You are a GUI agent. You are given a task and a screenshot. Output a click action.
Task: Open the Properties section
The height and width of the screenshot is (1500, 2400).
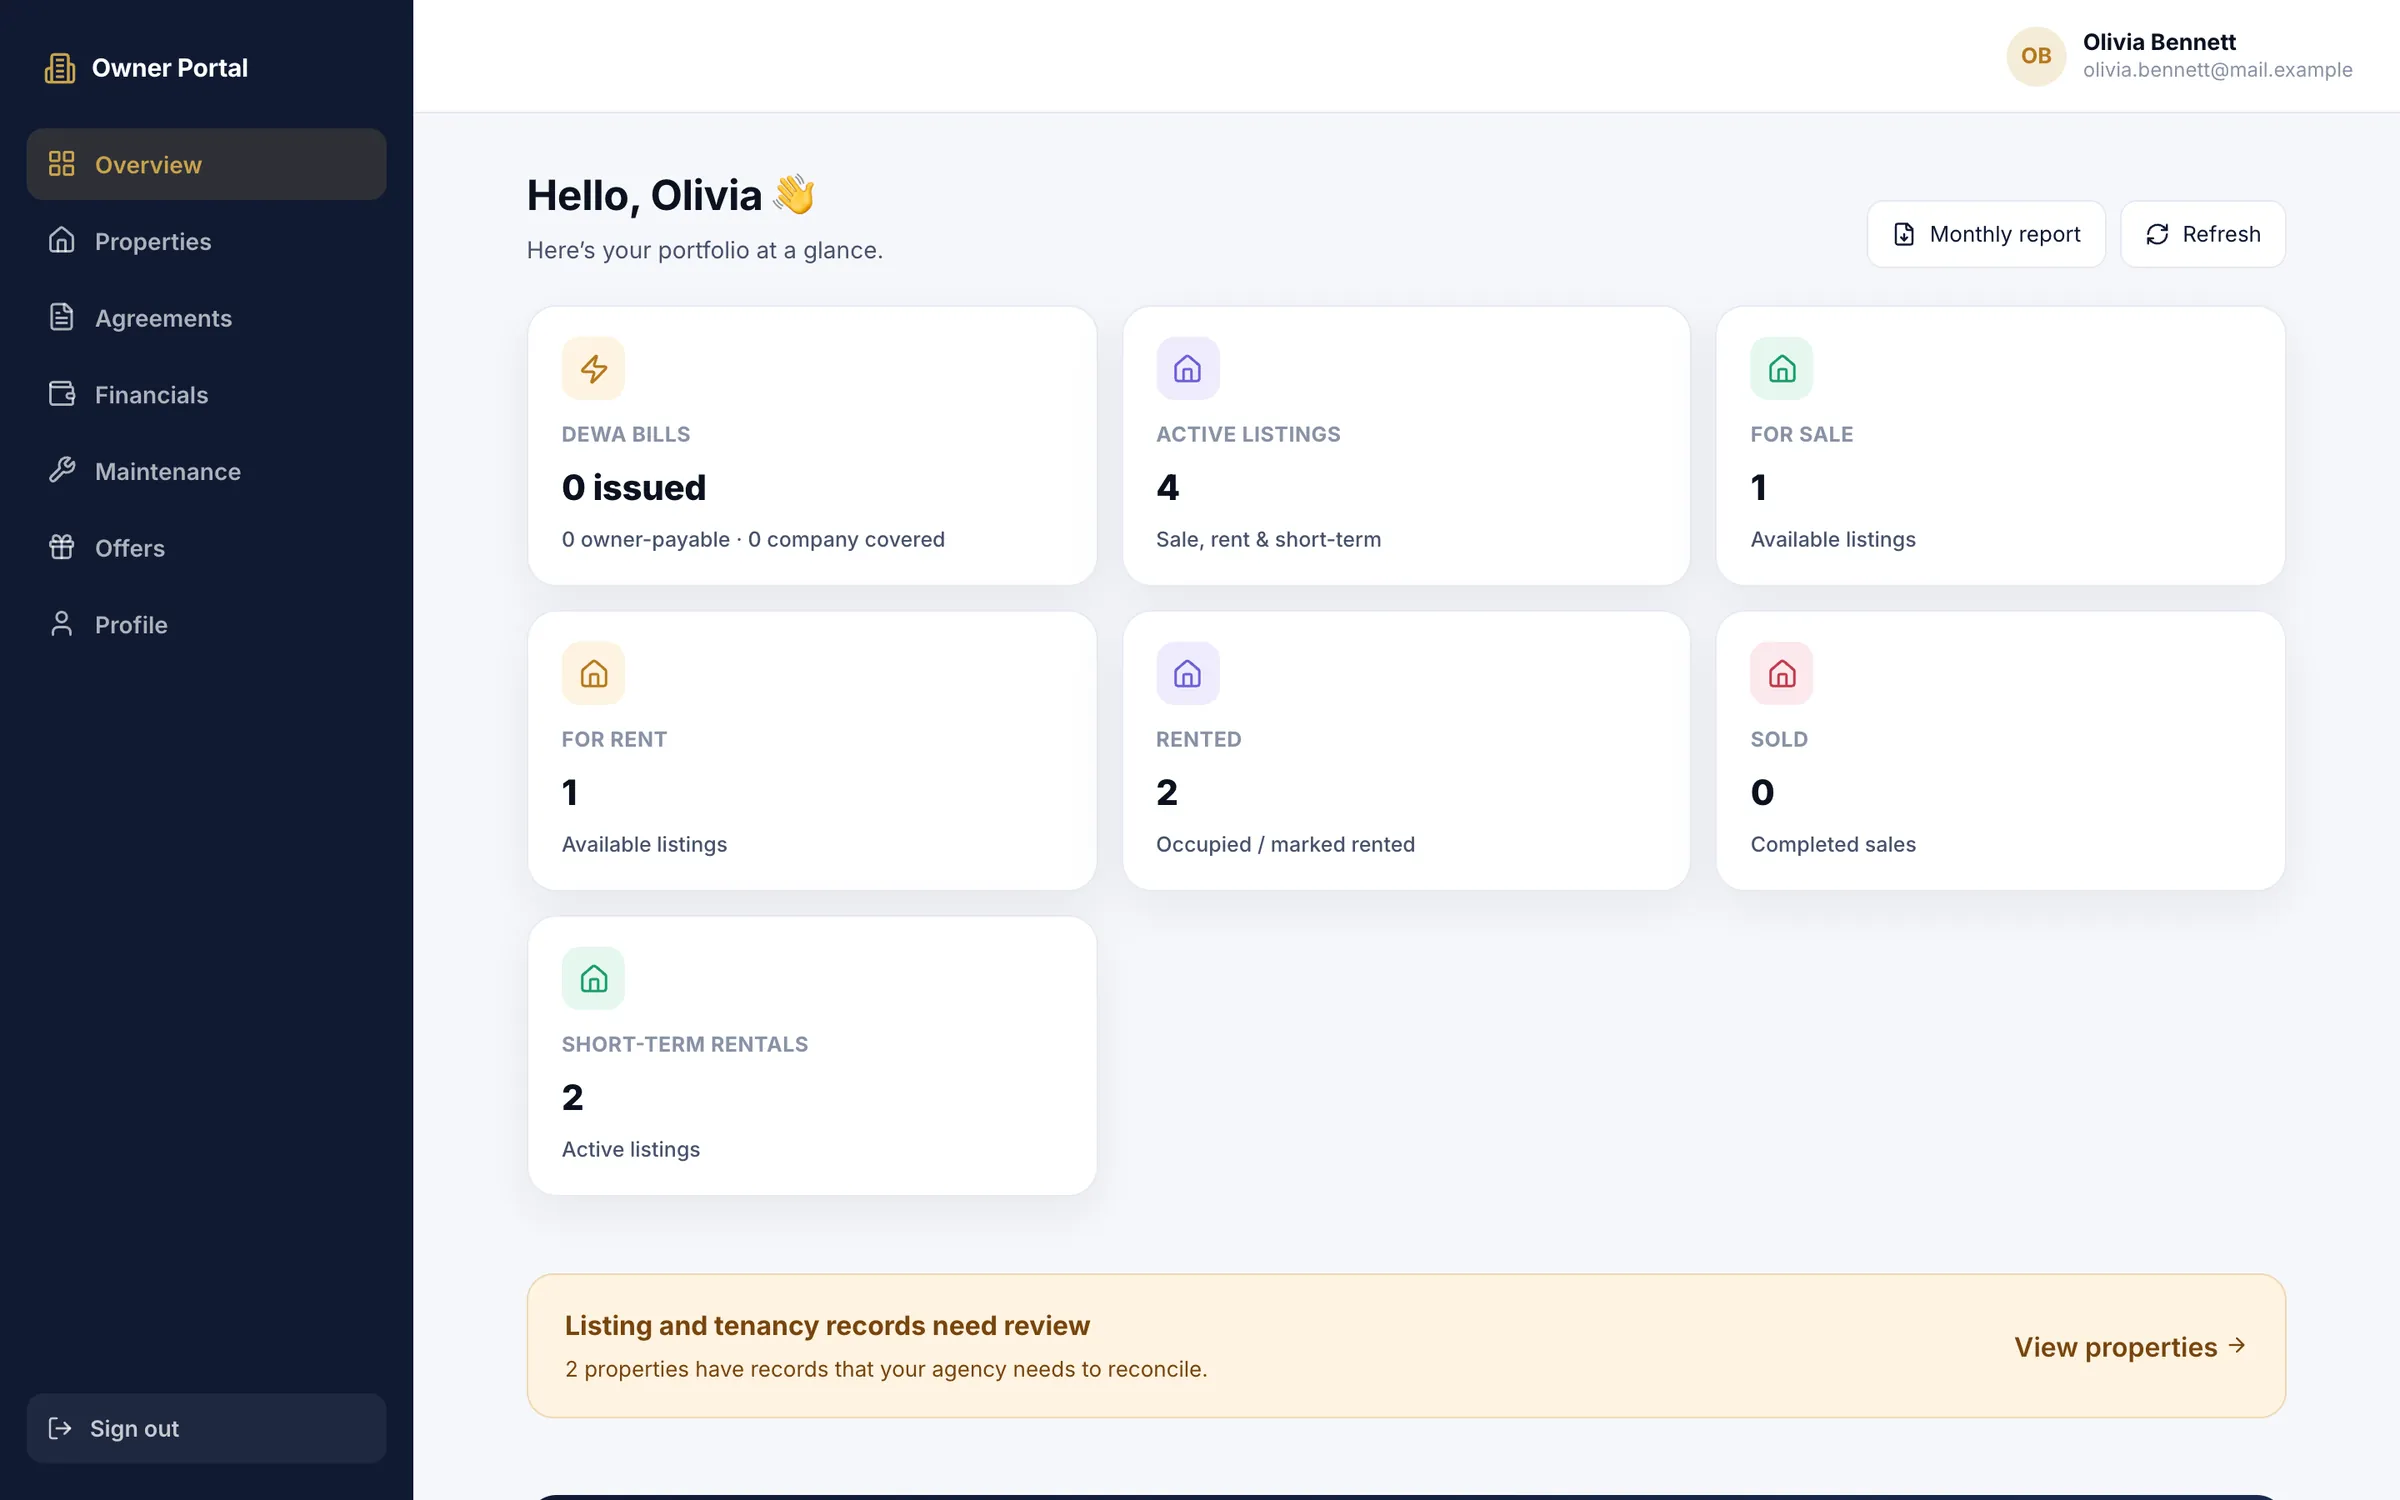[206, 241]
